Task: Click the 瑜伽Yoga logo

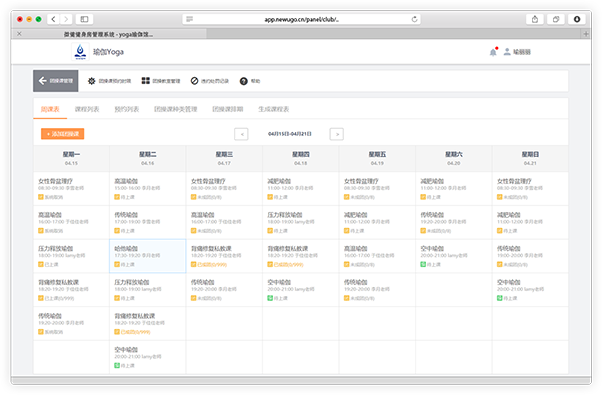Action: [80, 51]
